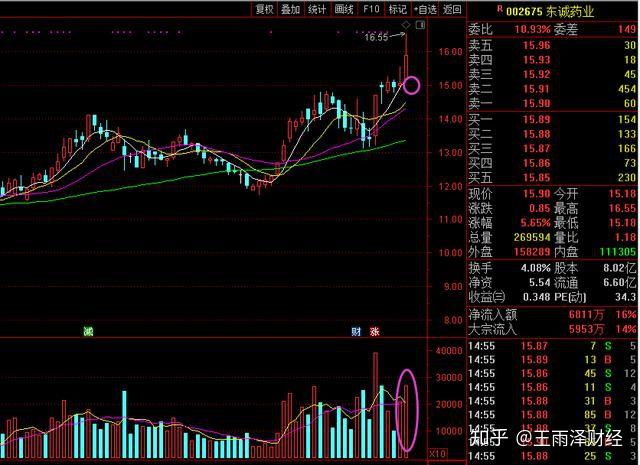Click the 涨幅 5.65% value
The image size is (640, 465).
(536, 223)
